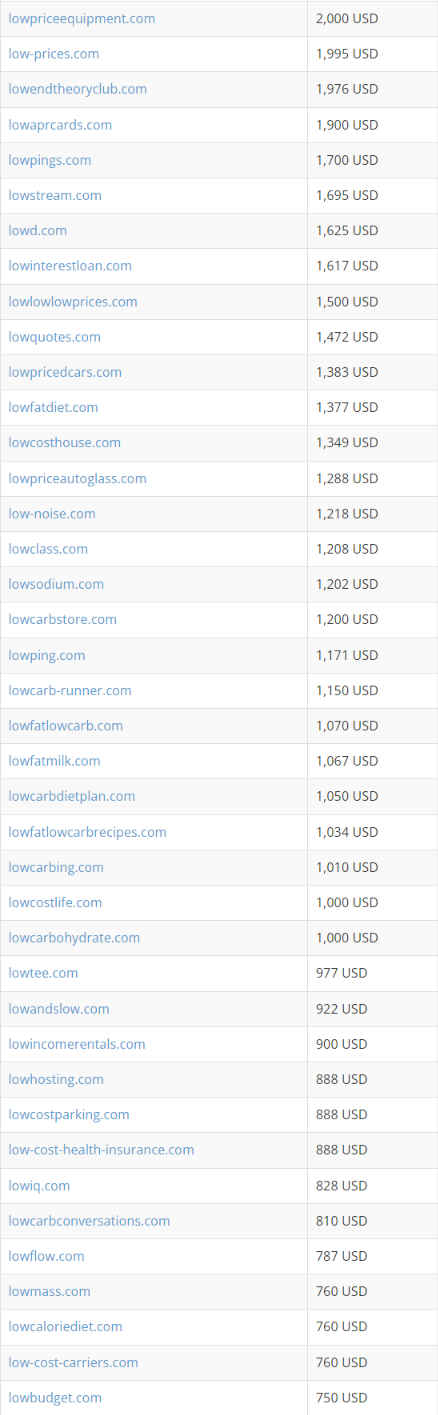Click lowinterestloan.com link
This screenshot has width=438, height=1415.
70,266
